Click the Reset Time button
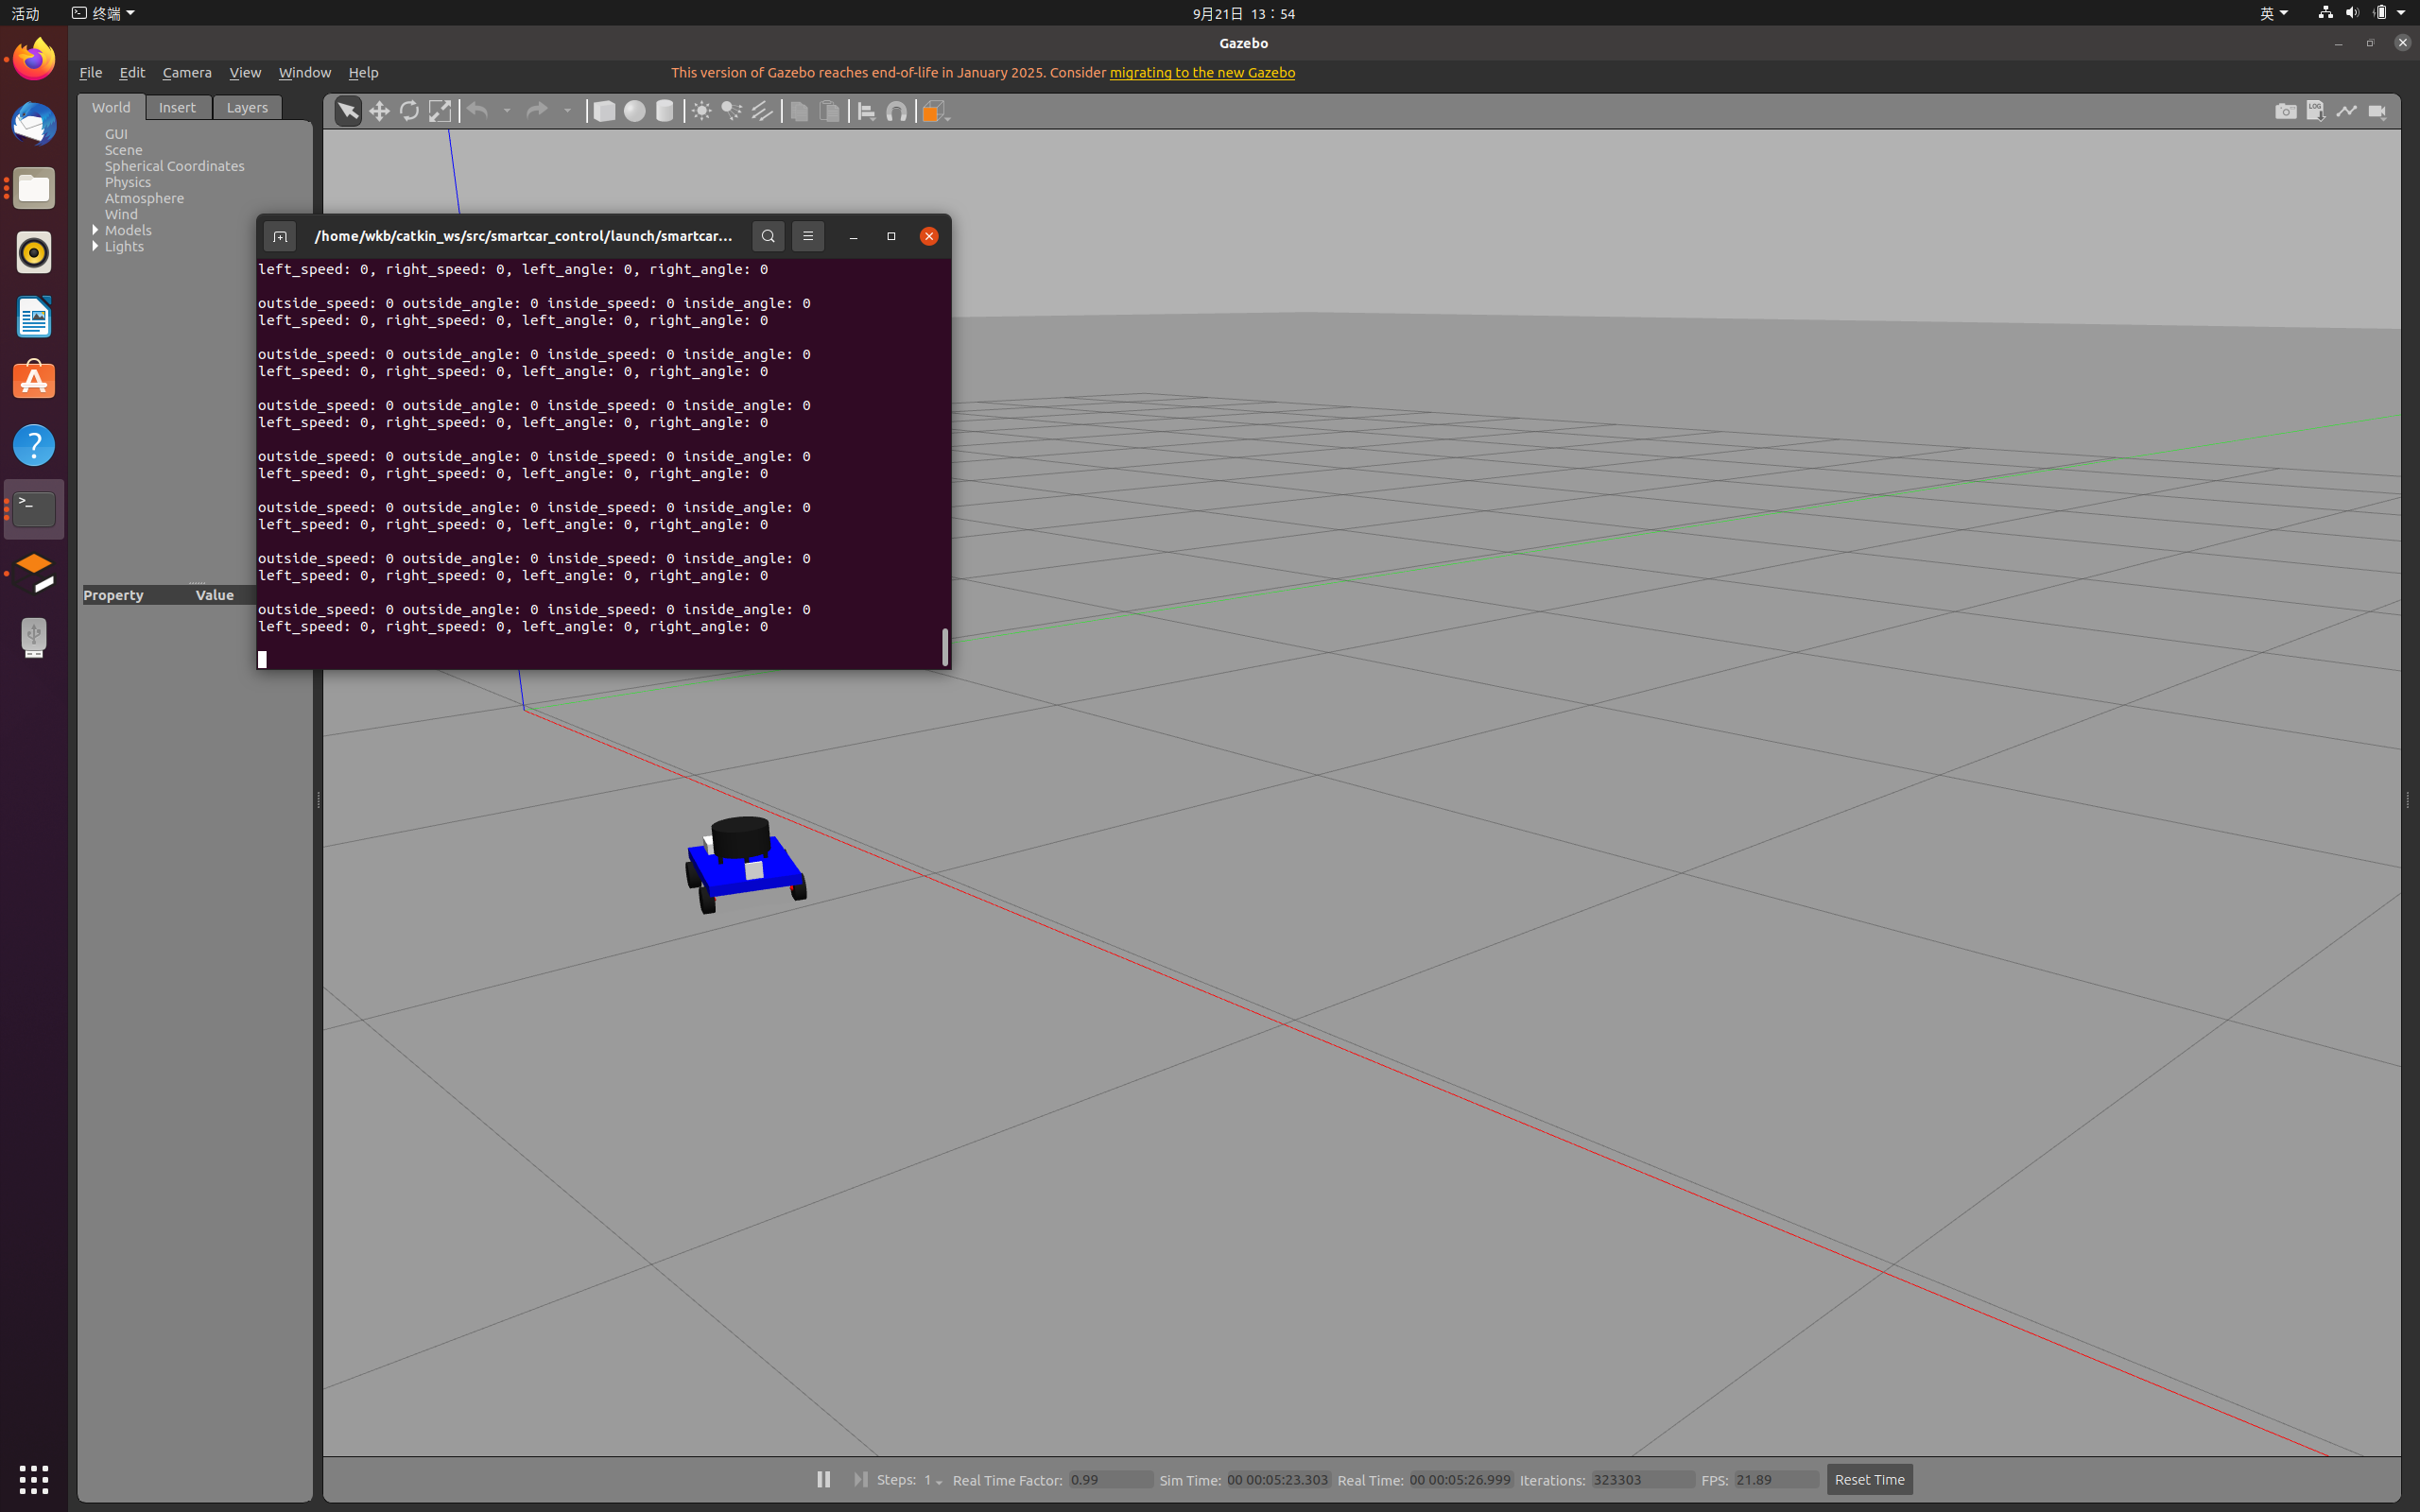Image resolution: width=2420 pixels, height=1512 pixels. coord(1869,1479)
